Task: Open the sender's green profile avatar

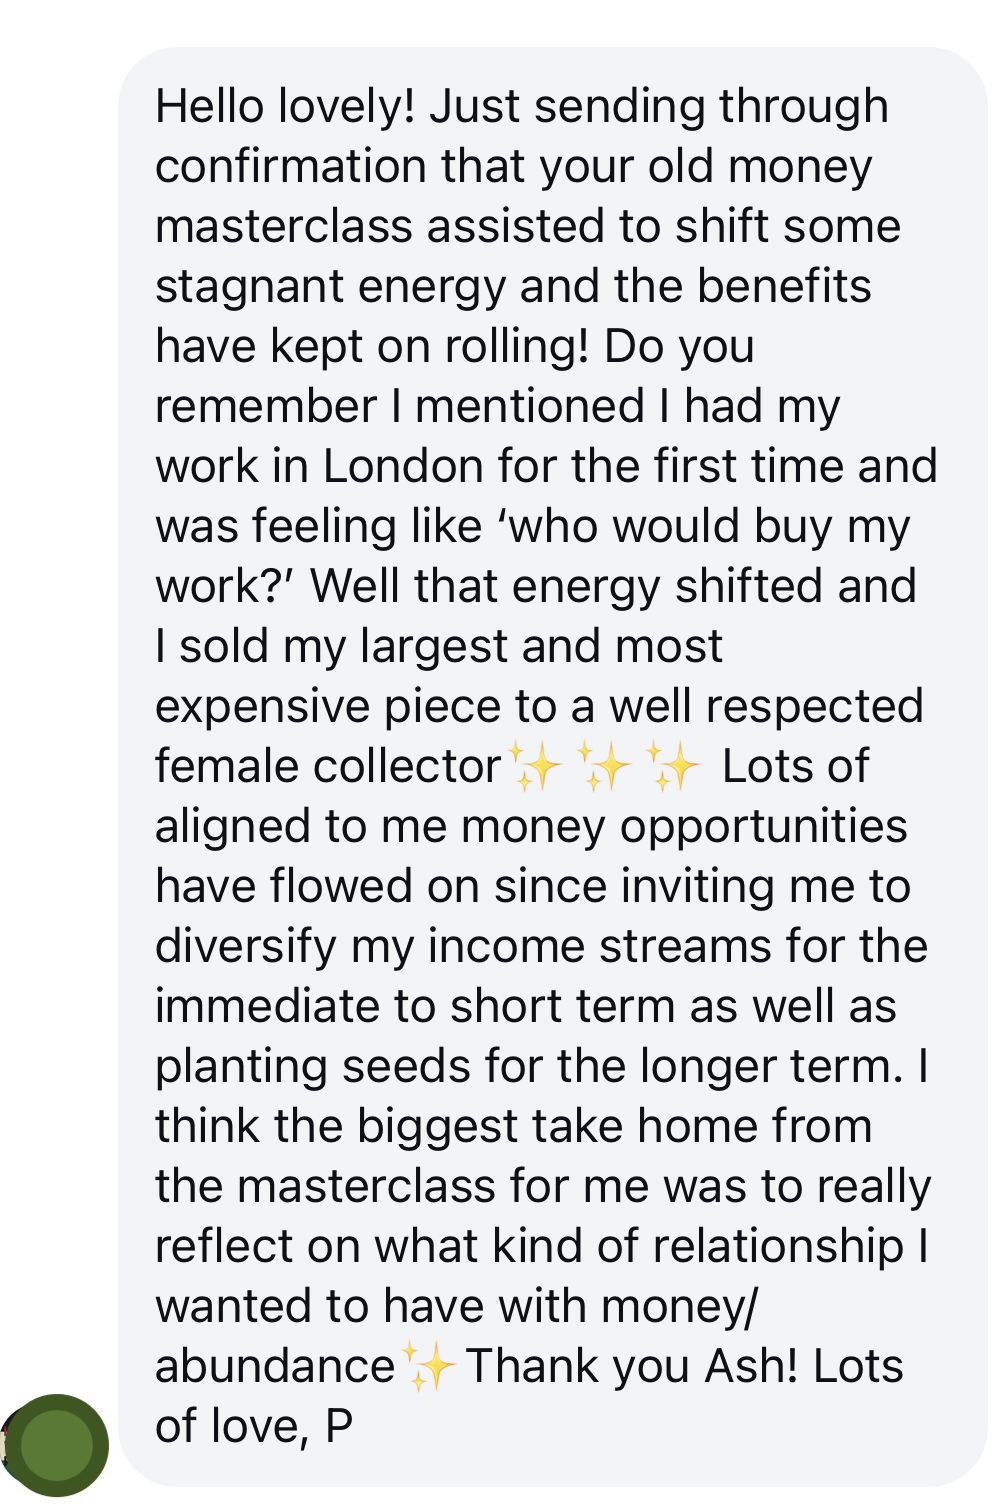Action: click(x=56, y=1444)
